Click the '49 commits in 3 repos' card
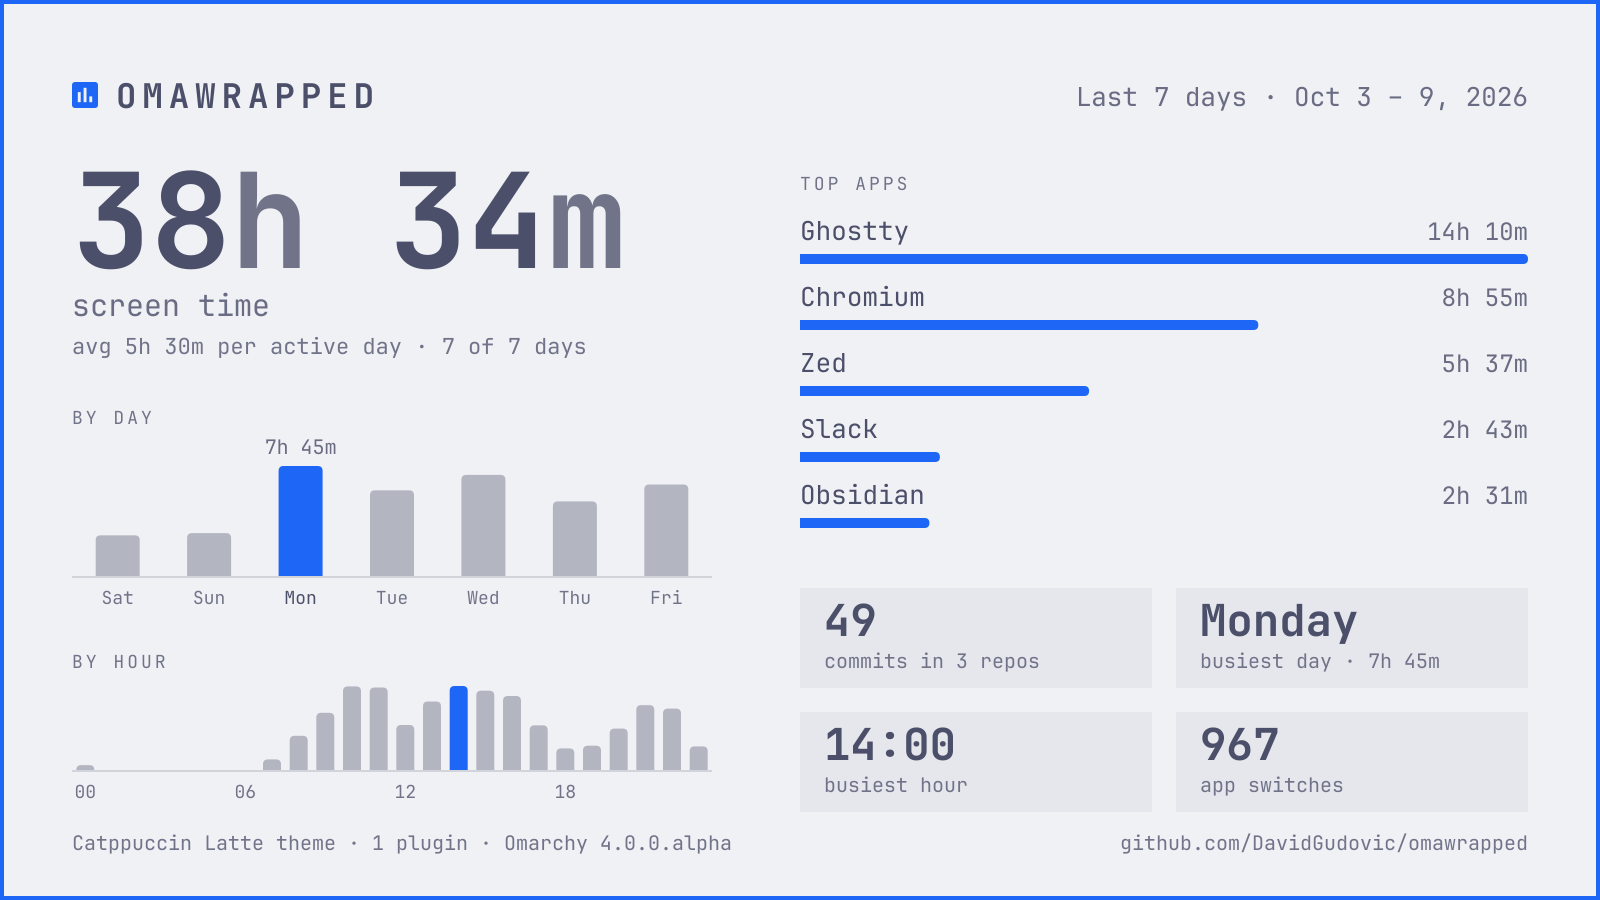The width and height of the screenshot is (1600, 900). tap(976, 638)
